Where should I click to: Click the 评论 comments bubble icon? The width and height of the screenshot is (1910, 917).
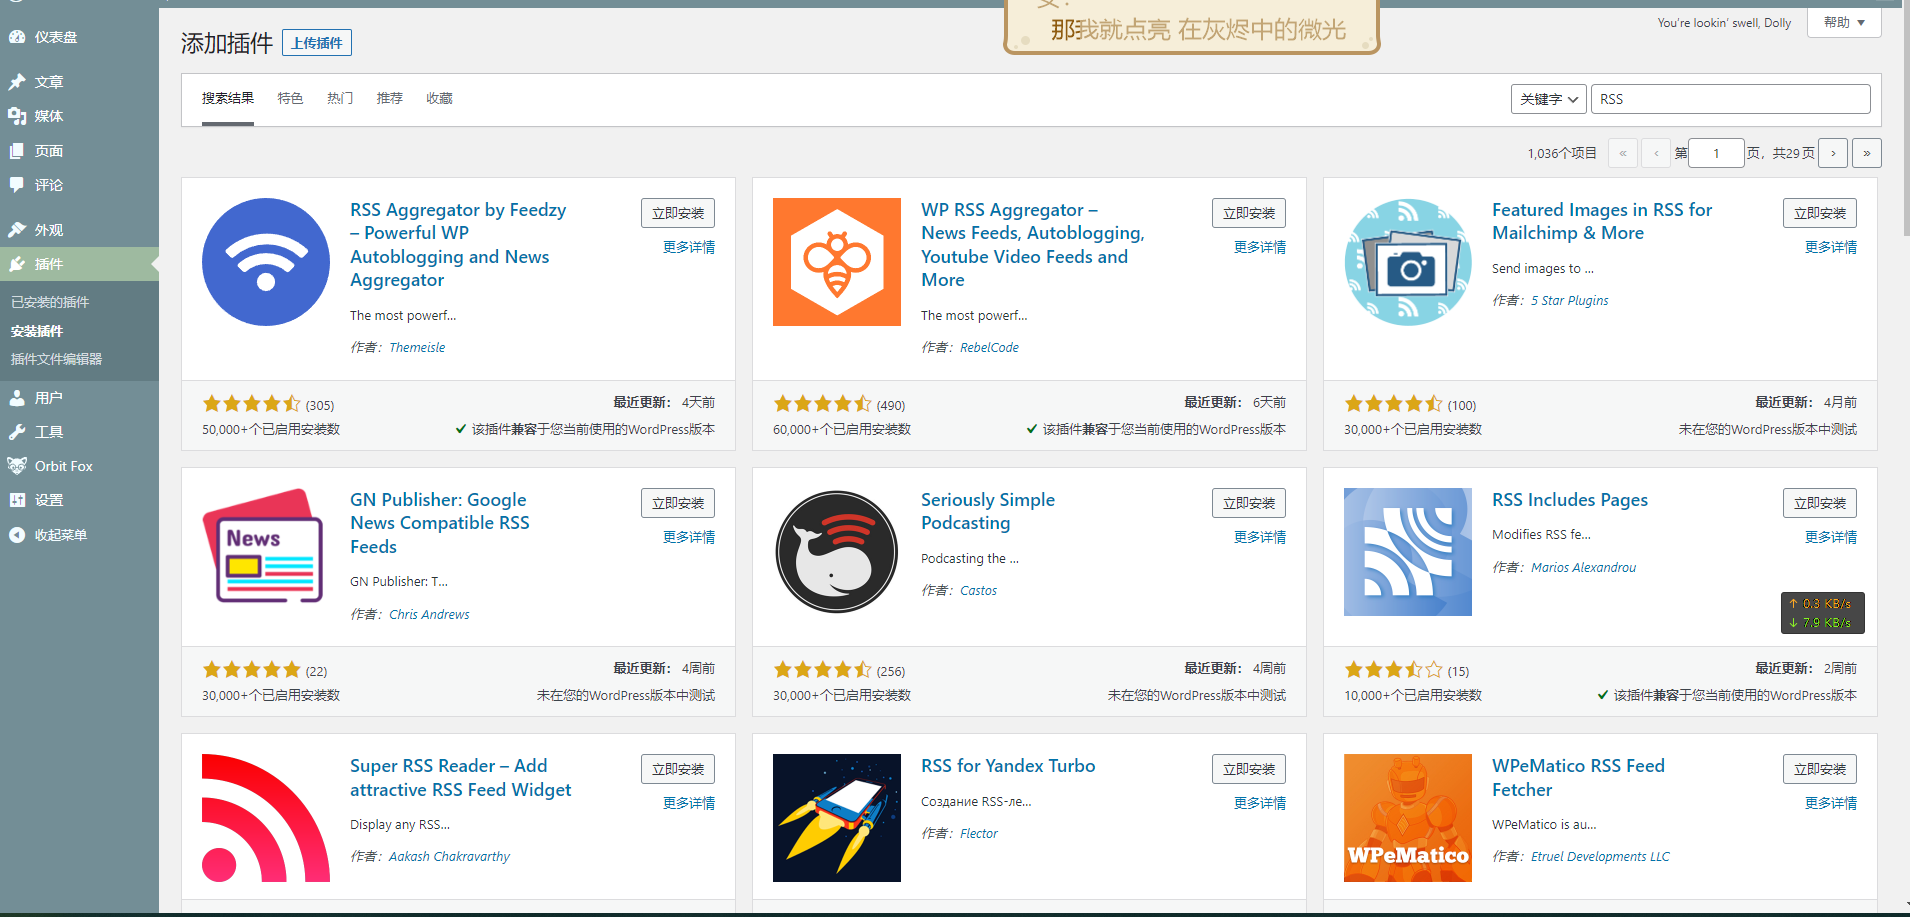click(17, 185)
